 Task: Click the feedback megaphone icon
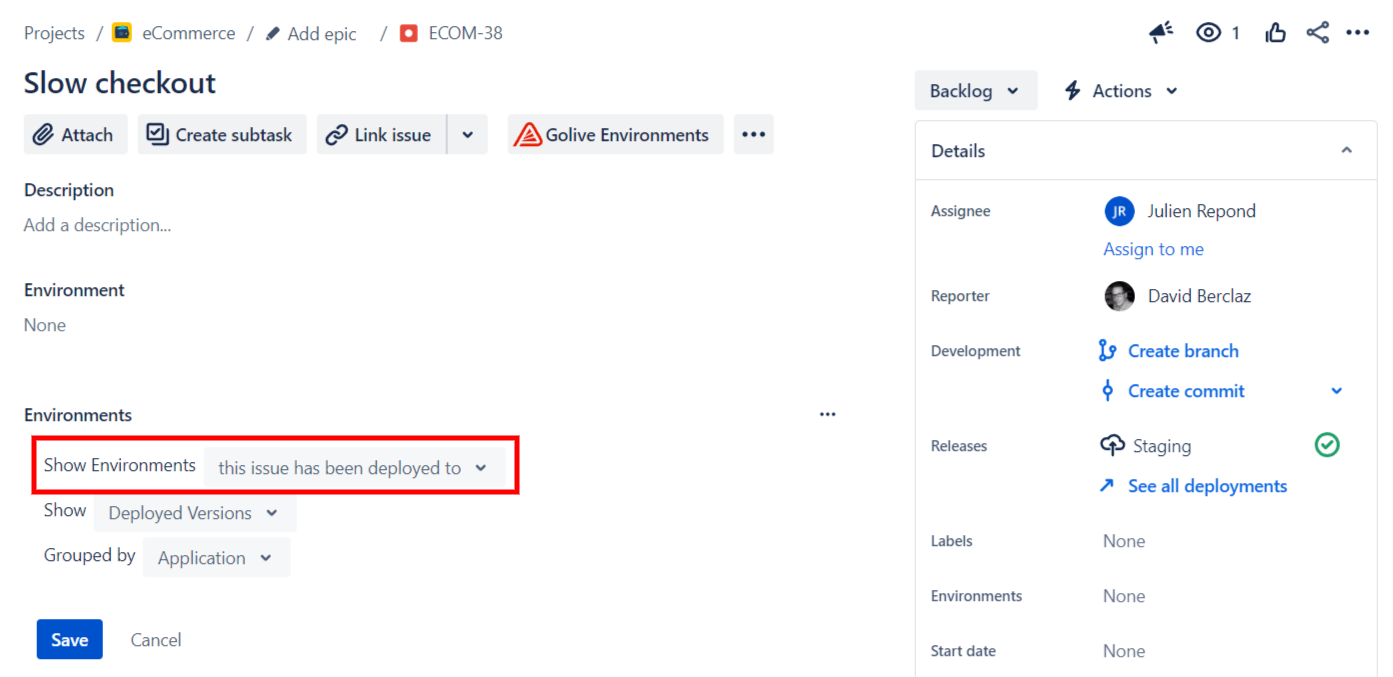point(1161,33)
